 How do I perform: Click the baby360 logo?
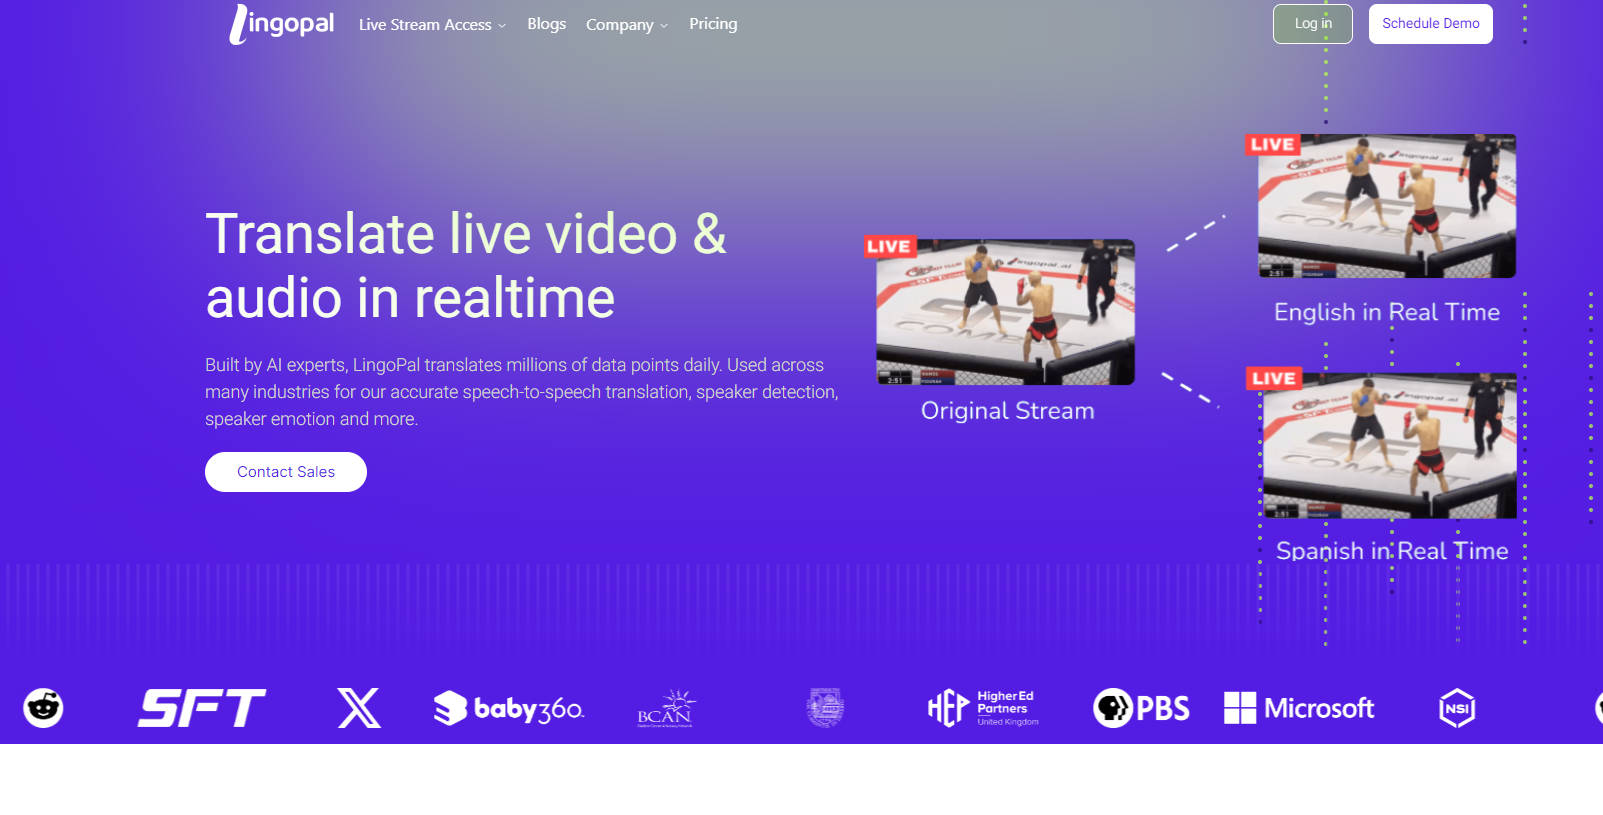pyautogui.click(x=509, y=708)
